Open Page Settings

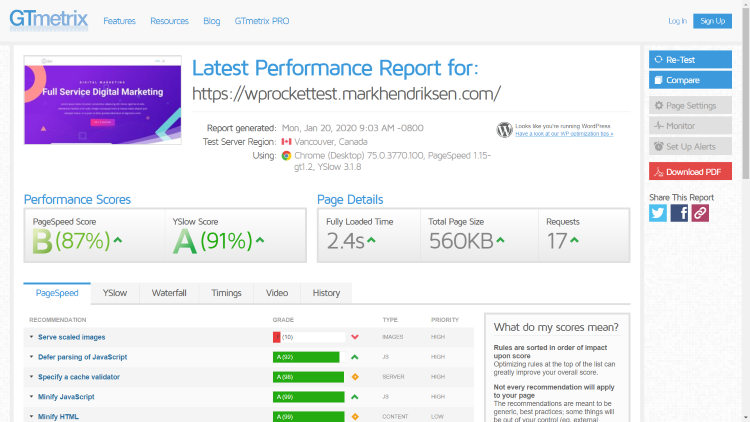(690, 105)
